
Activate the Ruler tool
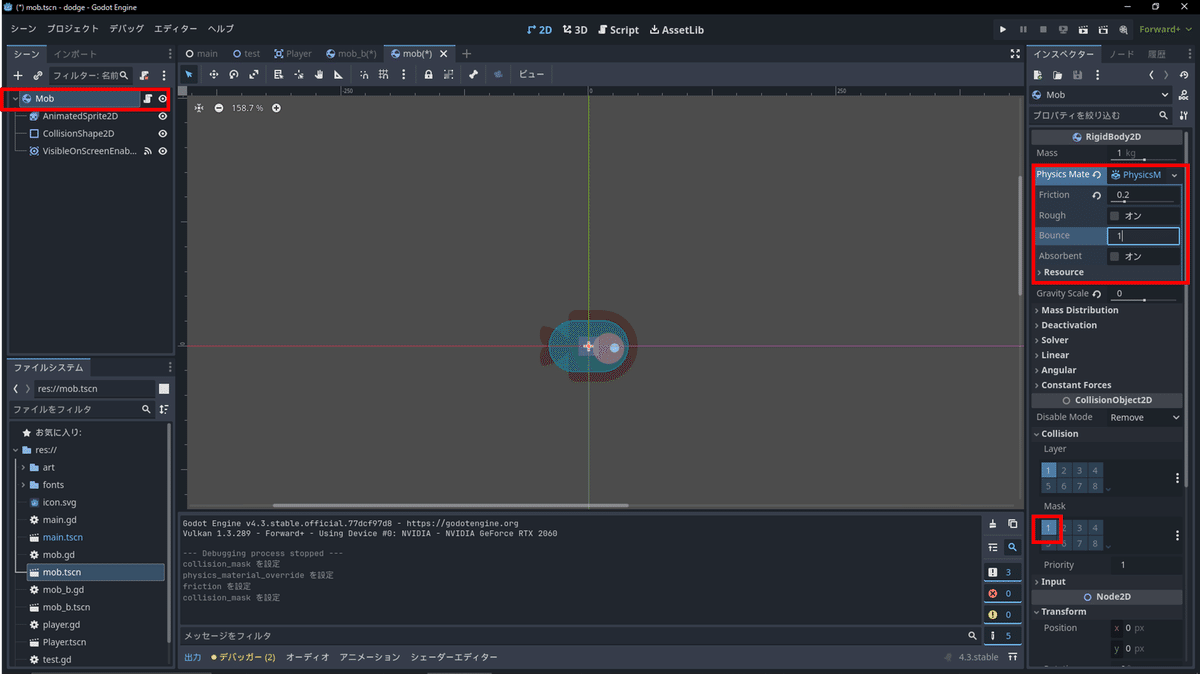[x=339, y=74]
